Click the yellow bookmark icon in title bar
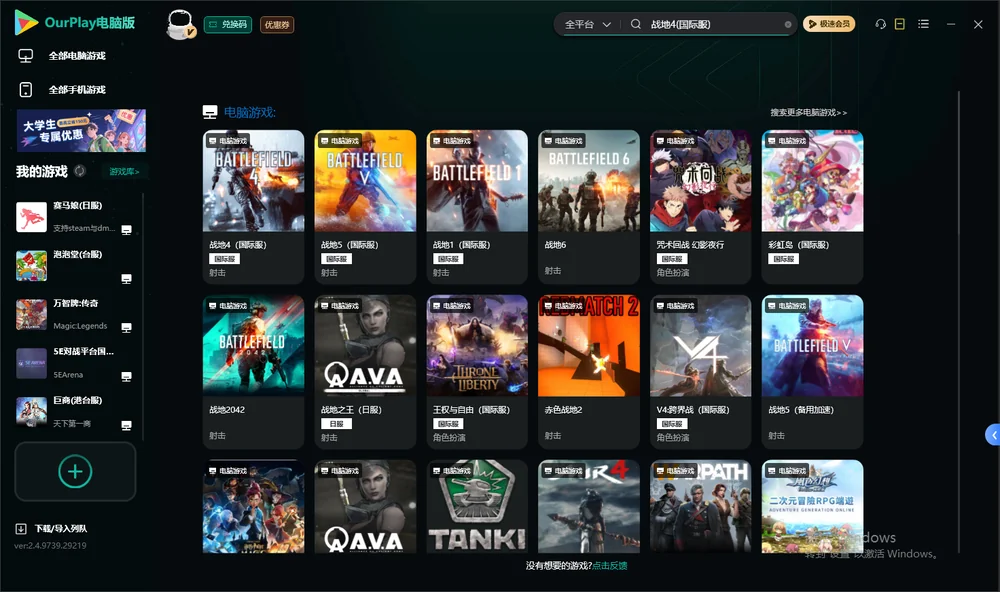This screenshot has height=592, width=1000. 900,24
